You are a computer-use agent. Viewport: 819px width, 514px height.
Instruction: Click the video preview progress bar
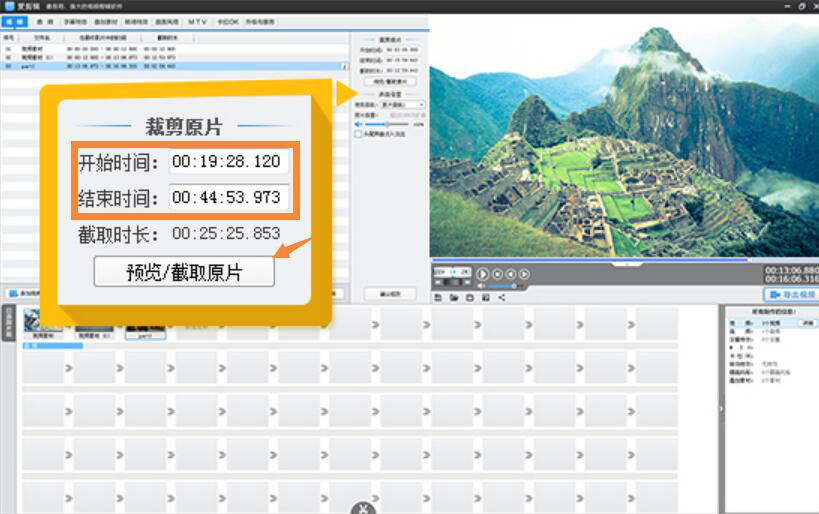pos(590,260)
